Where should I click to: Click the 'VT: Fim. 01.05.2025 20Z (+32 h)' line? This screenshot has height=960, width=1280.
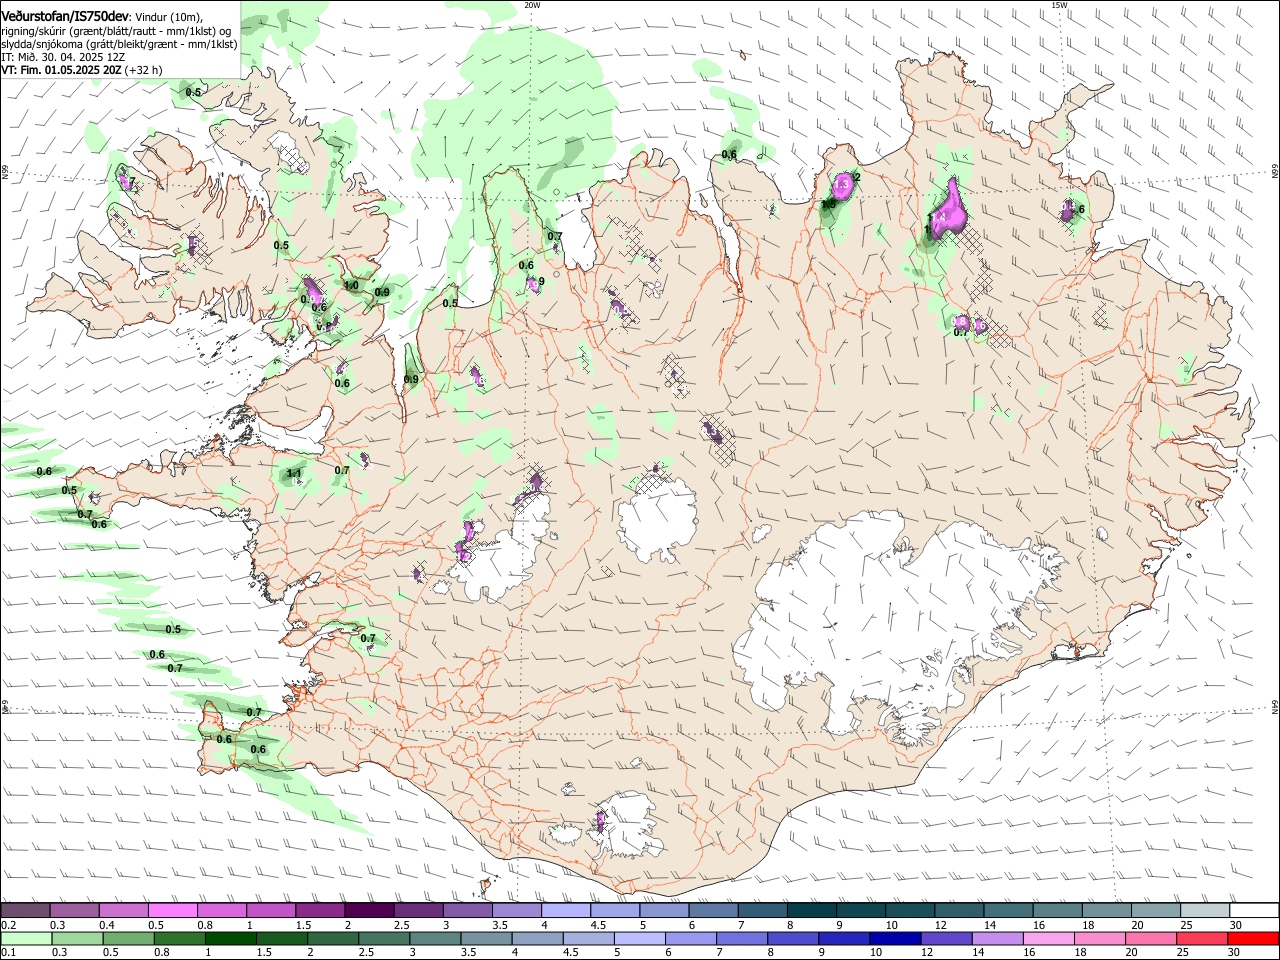82,71
